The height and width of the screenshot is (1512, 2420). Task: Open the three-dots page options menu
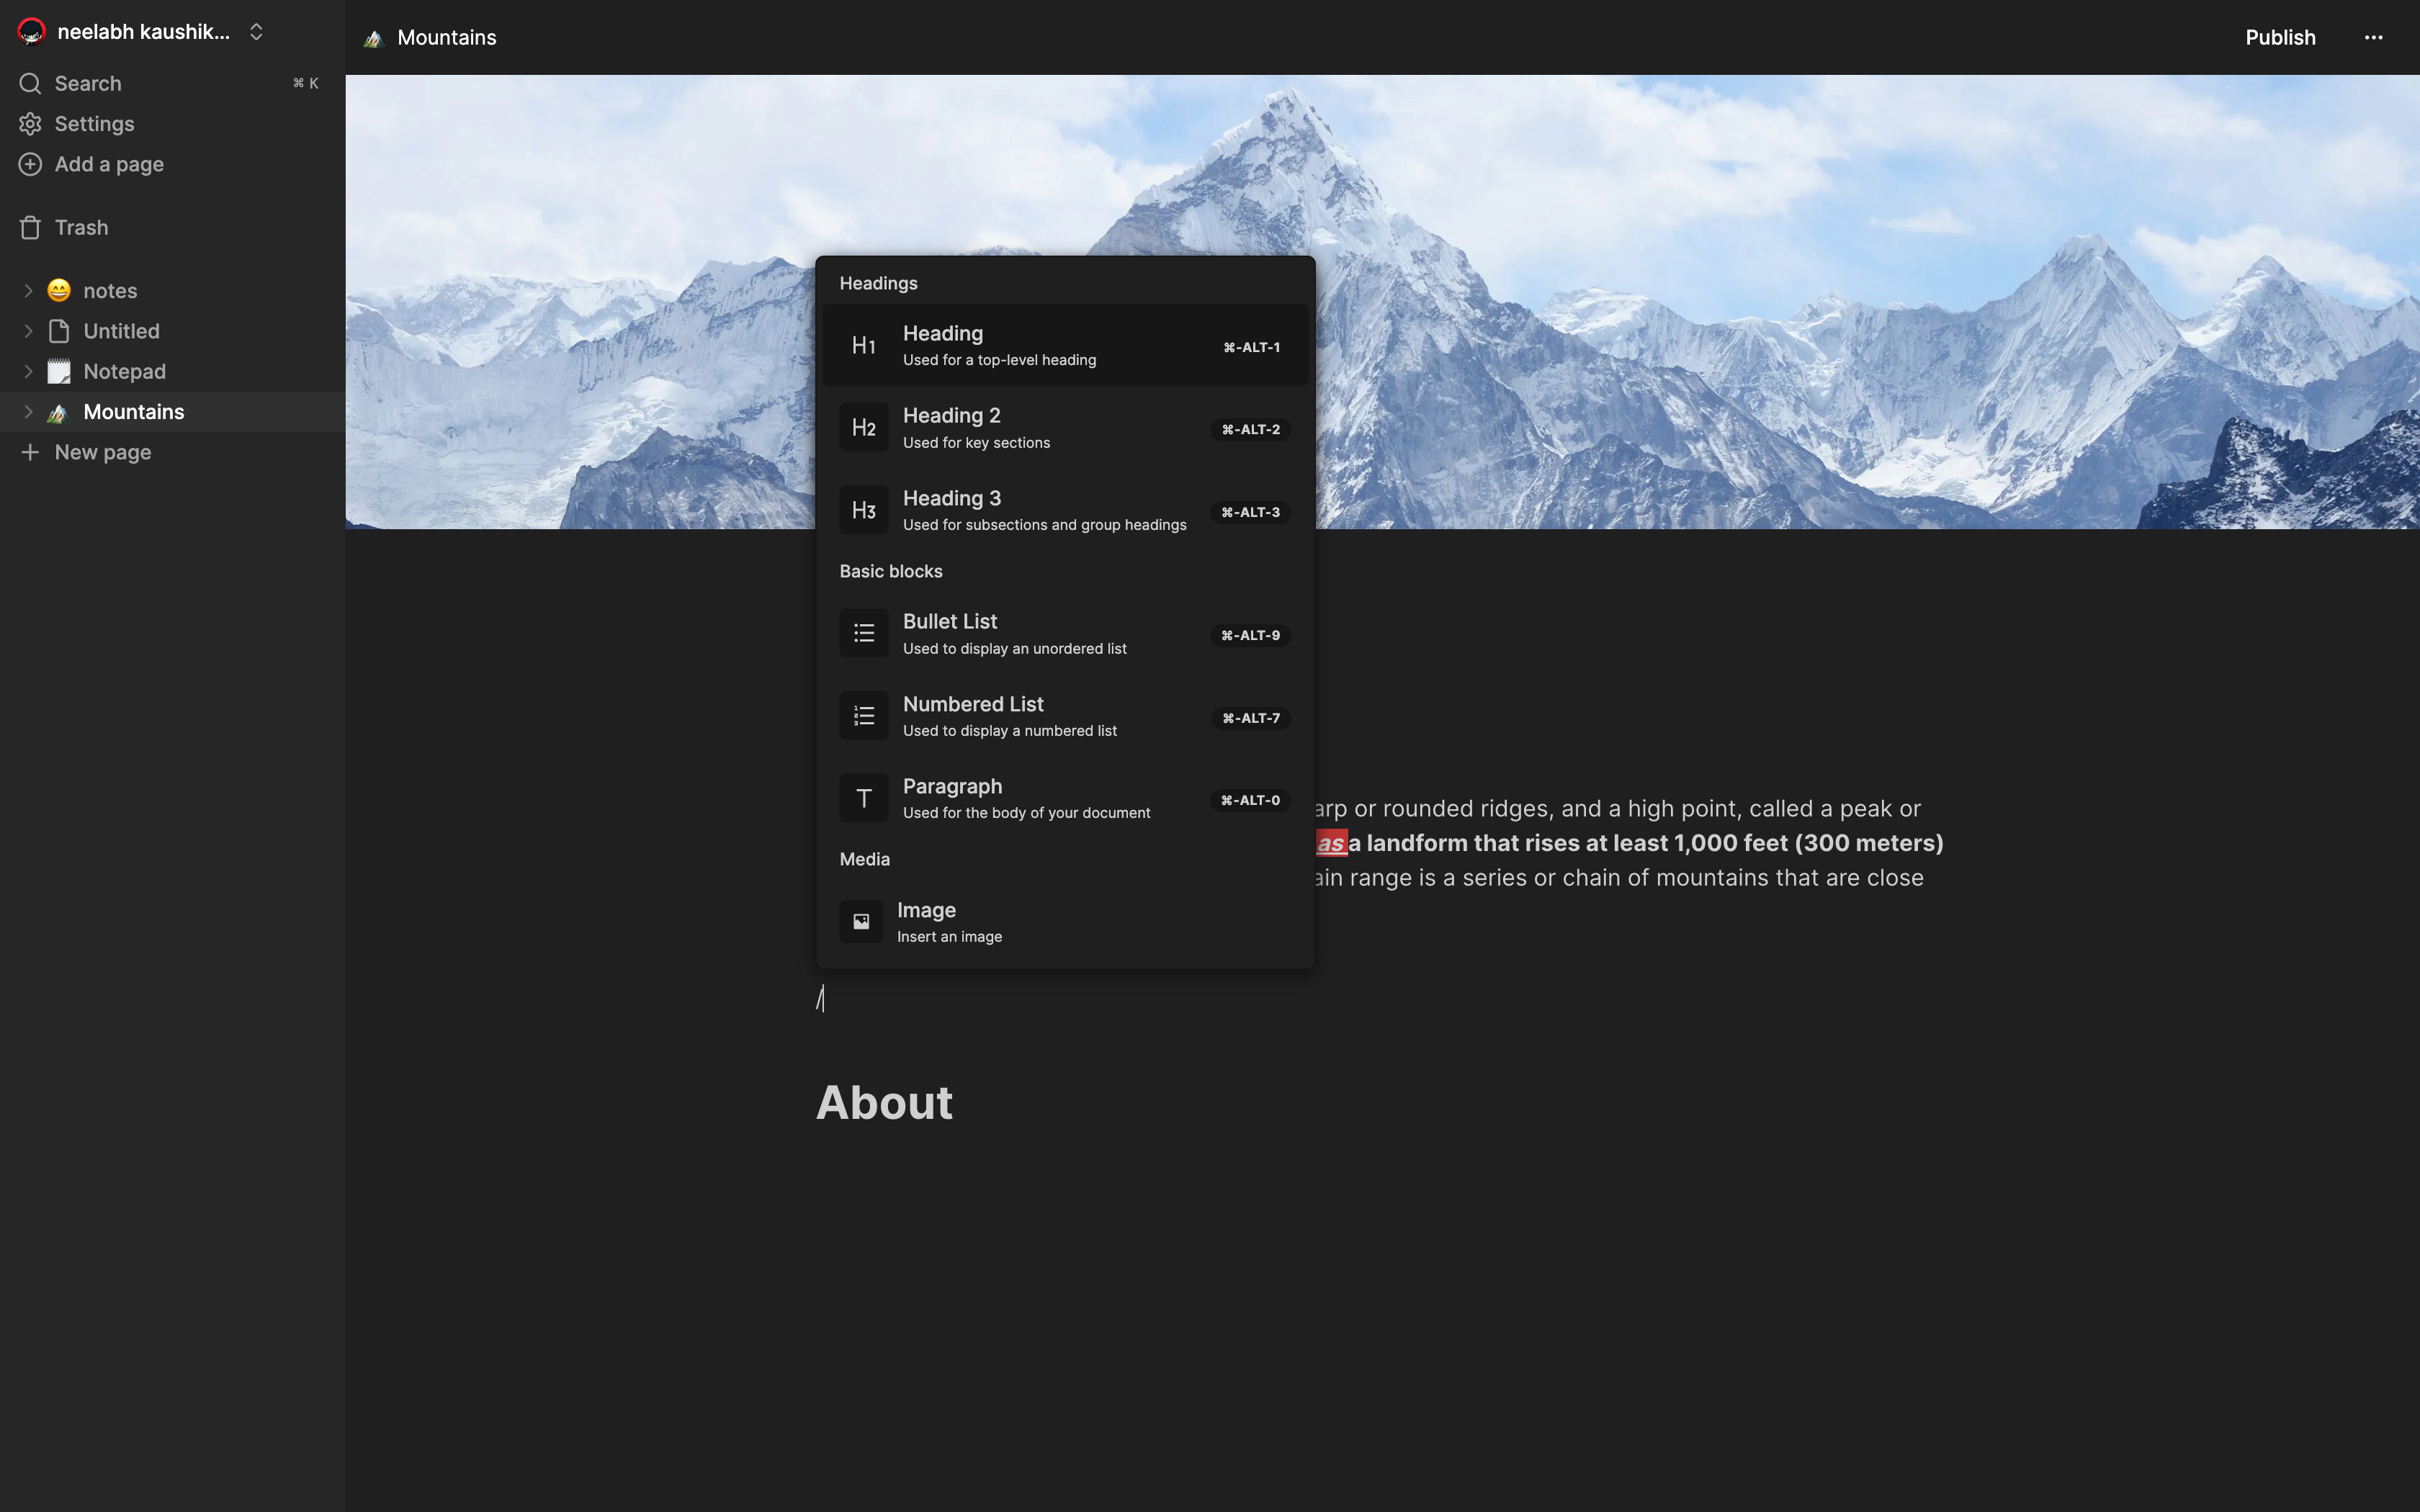click(x=2373, y=38)
